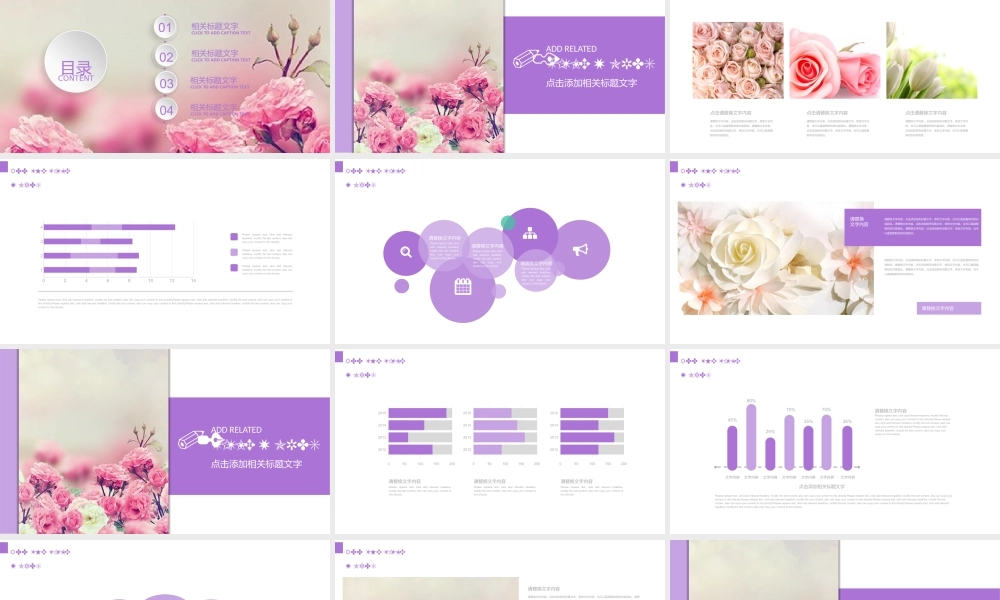Viewport: 1000px width, 600px height.
Task: Click the top legend square of stacked bar chart
Action: 235,237
